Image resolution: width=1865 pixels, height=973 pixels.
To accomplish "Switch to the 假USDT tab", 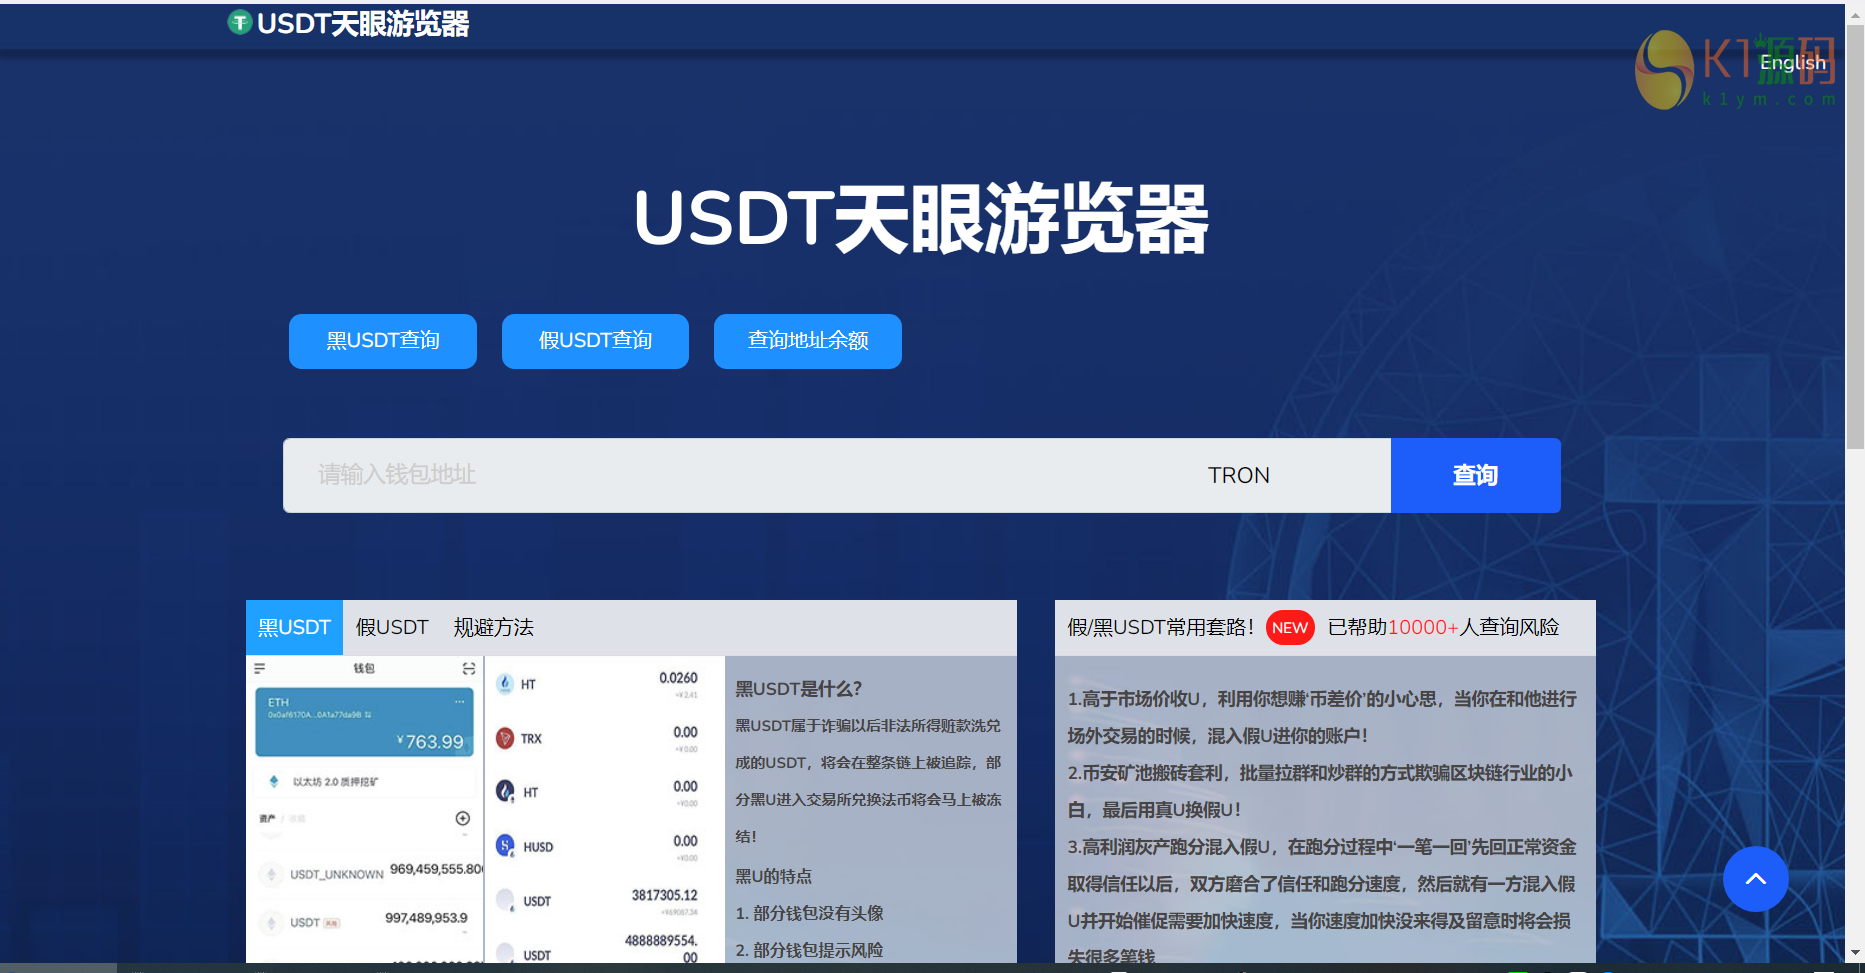I will (x=392, y=627).
